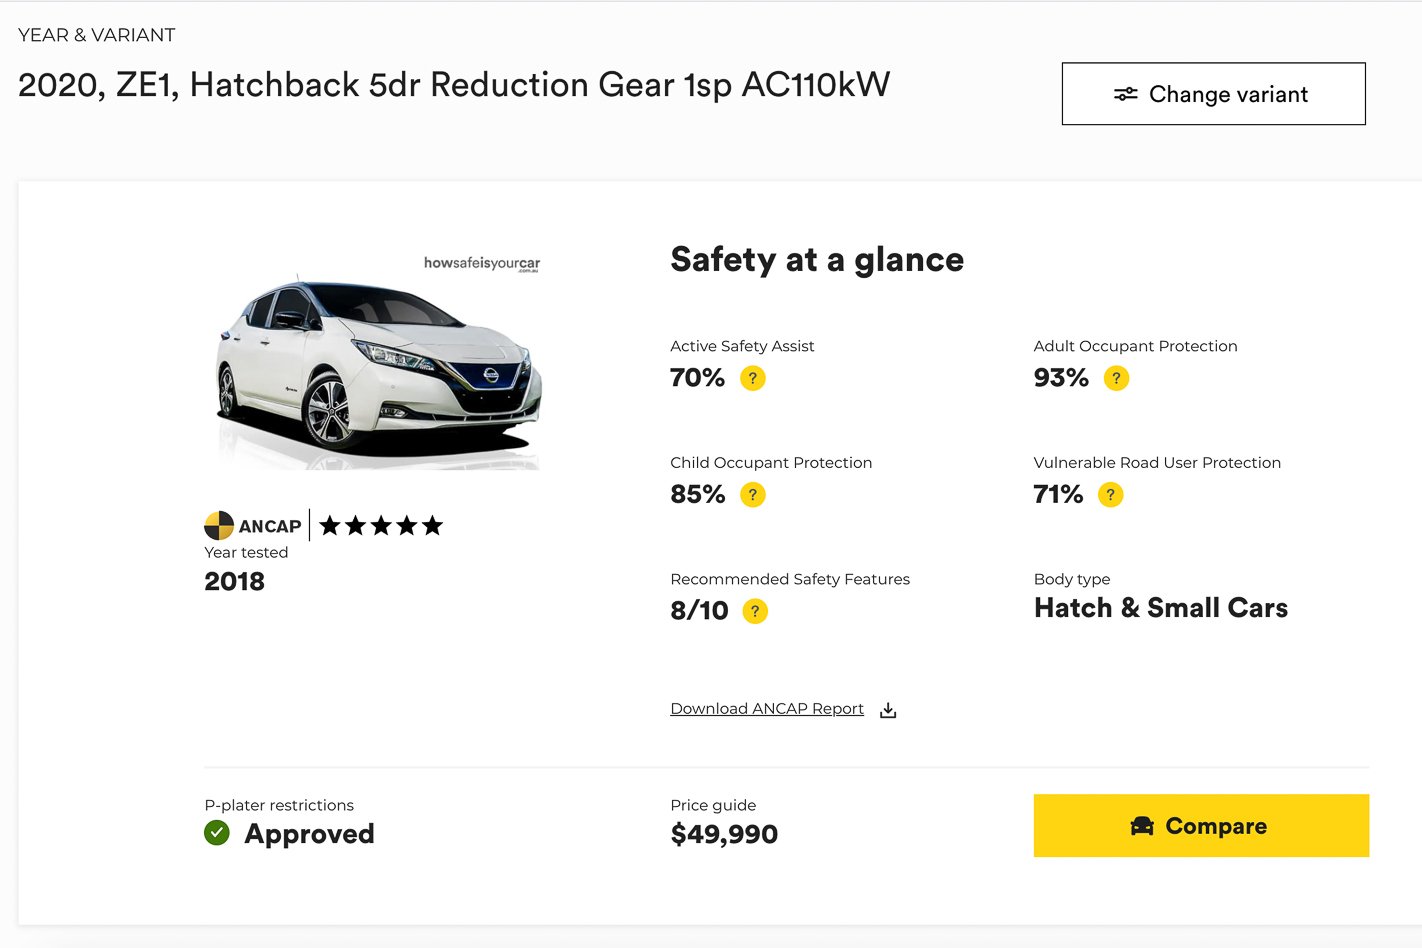Click the five-star ANCAP rating

[x=381, y=526]
